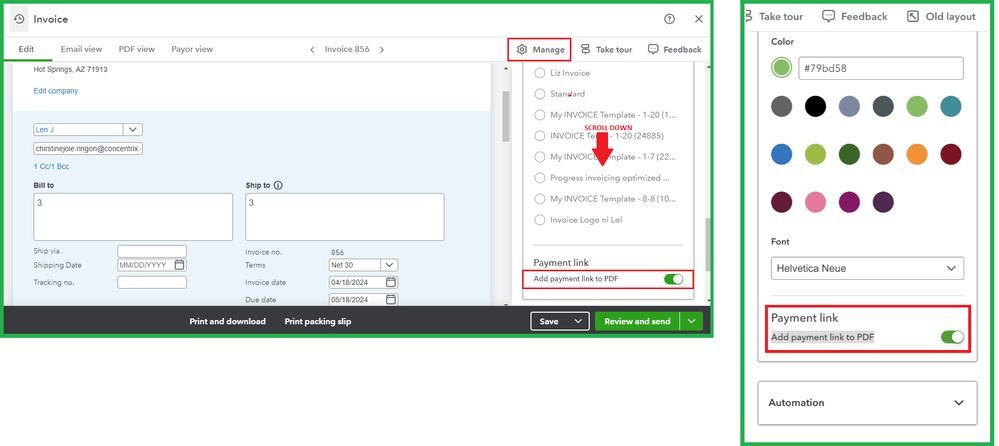999x446 pixels.
Task: Switch to Old layout
Action: point(941,17)
